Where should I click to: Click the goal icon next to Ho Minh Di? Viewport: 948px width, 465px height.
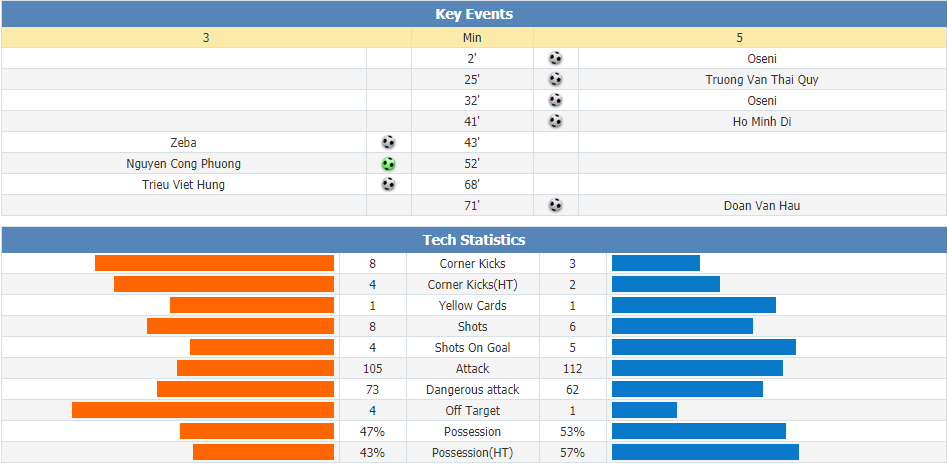click(555, 122)
